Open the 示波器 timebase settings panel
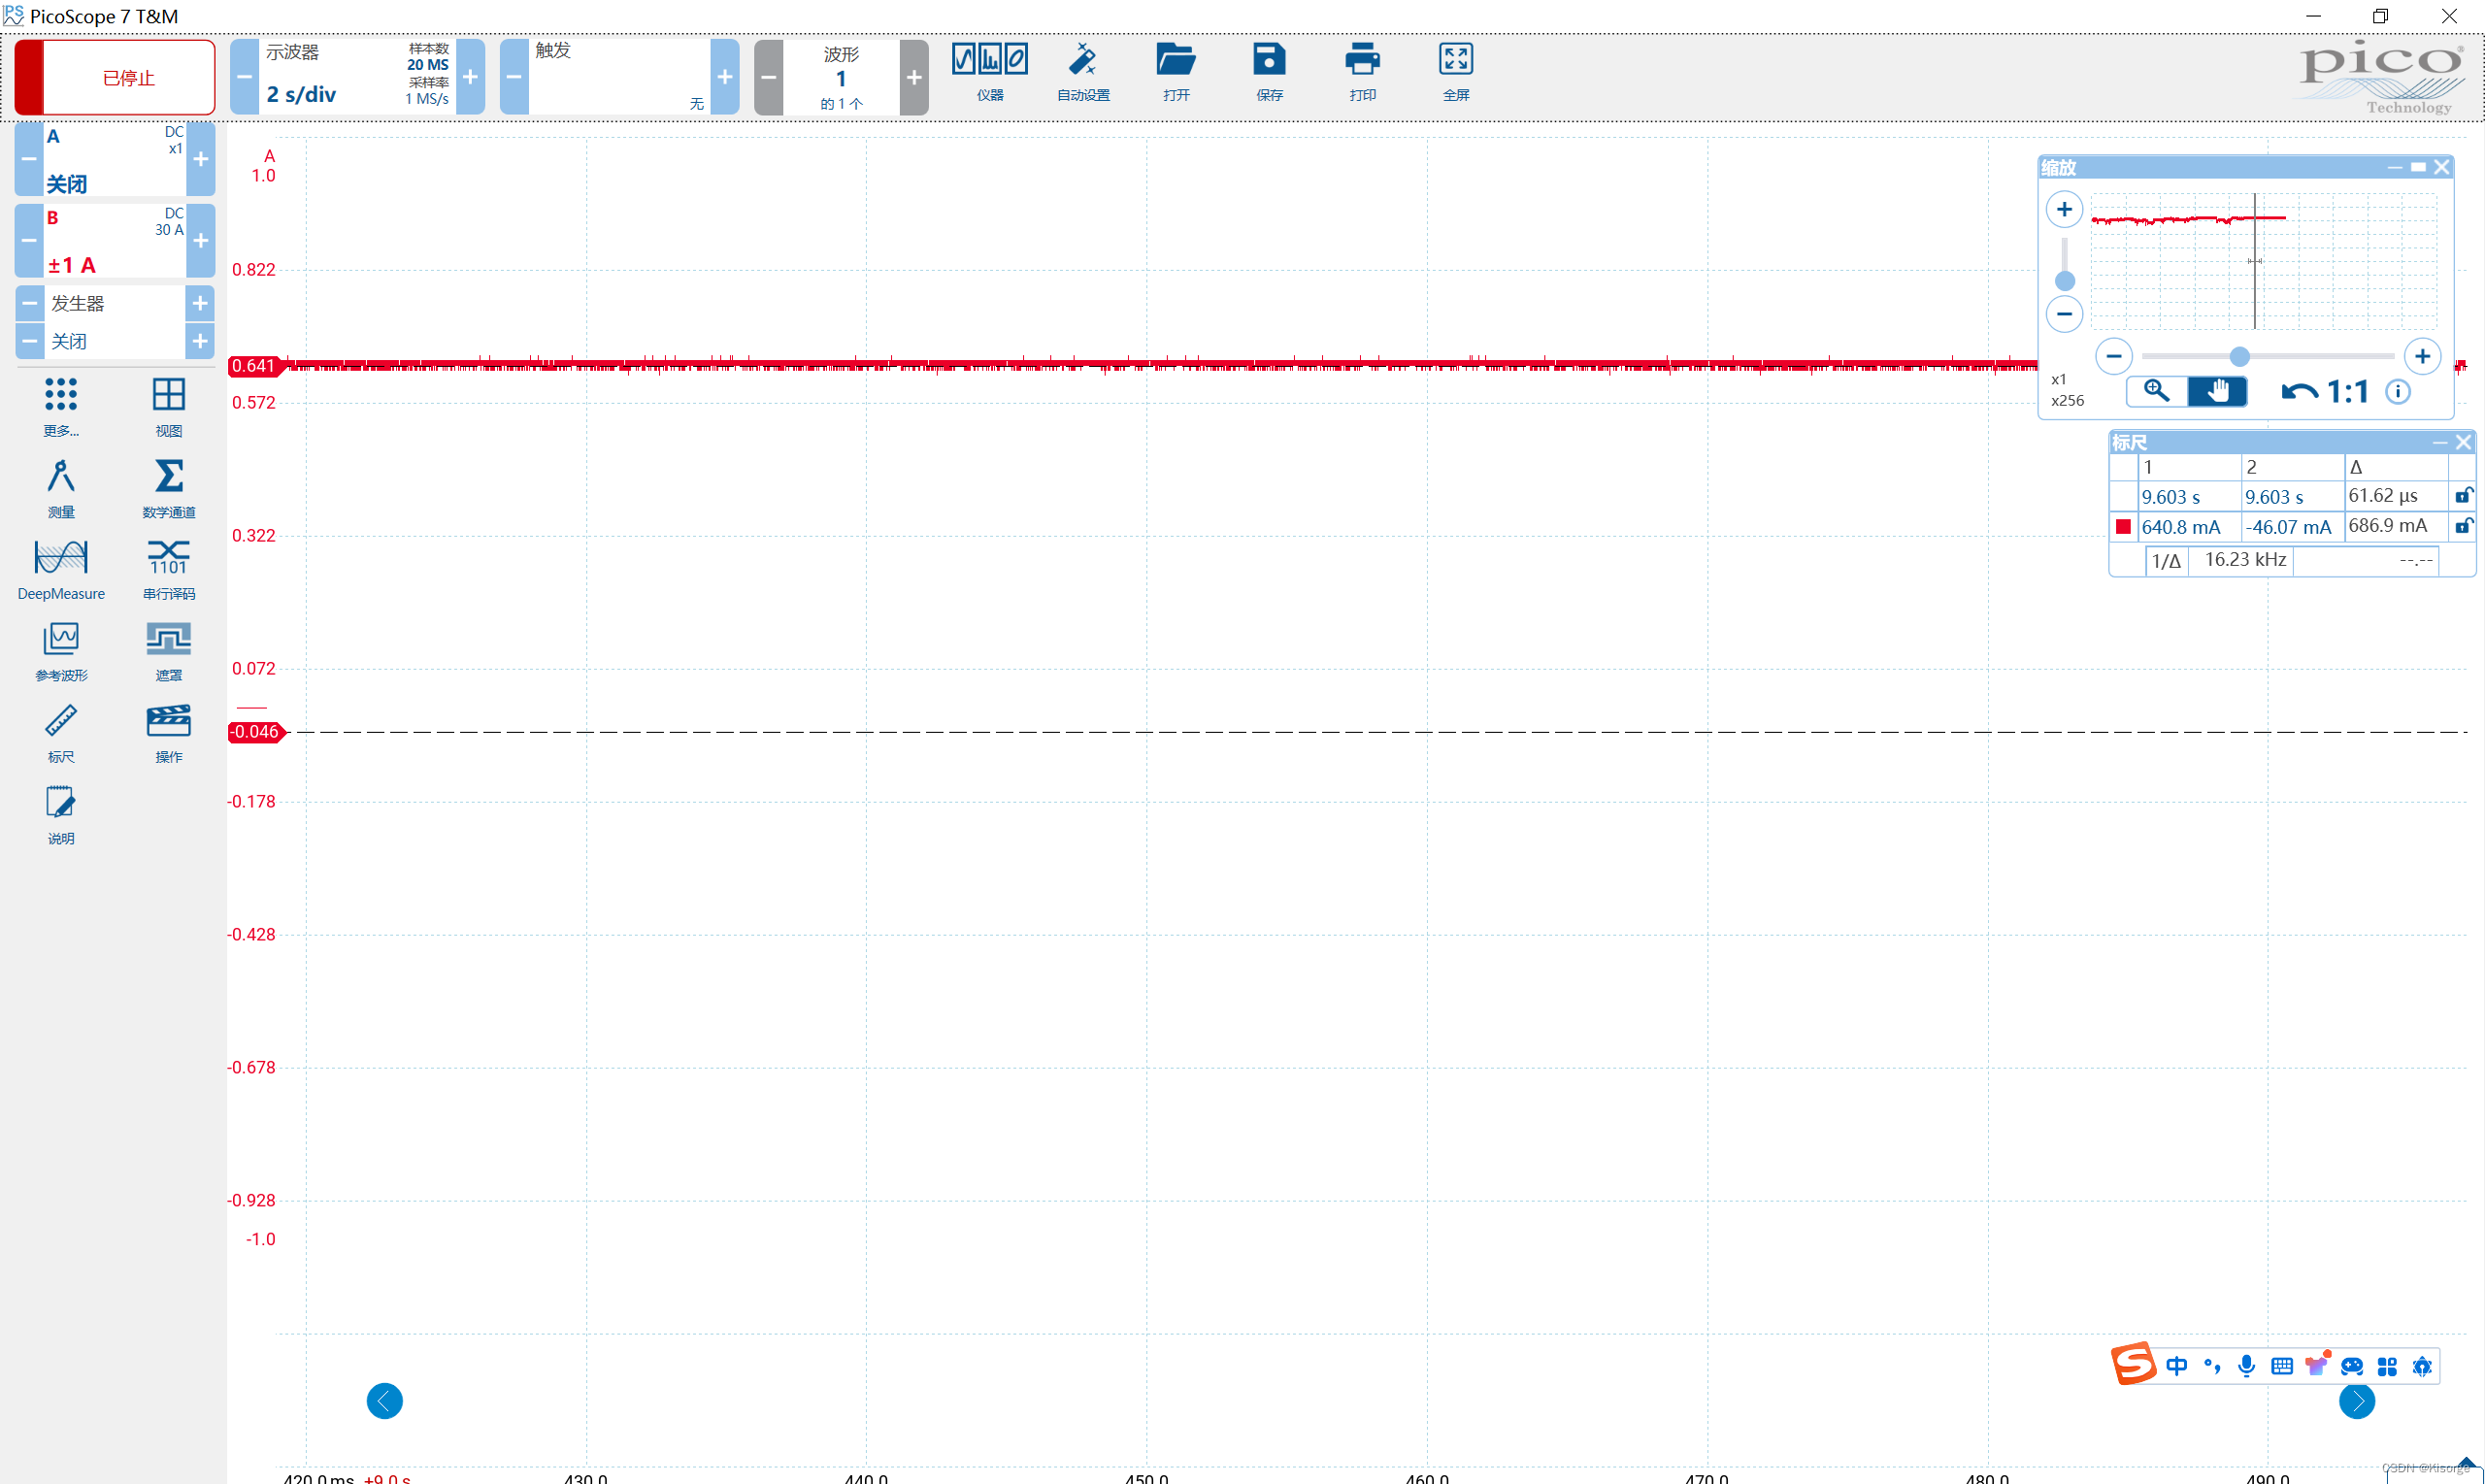Viewport: 2485px width, 1484px height. [x=357, y=77]
